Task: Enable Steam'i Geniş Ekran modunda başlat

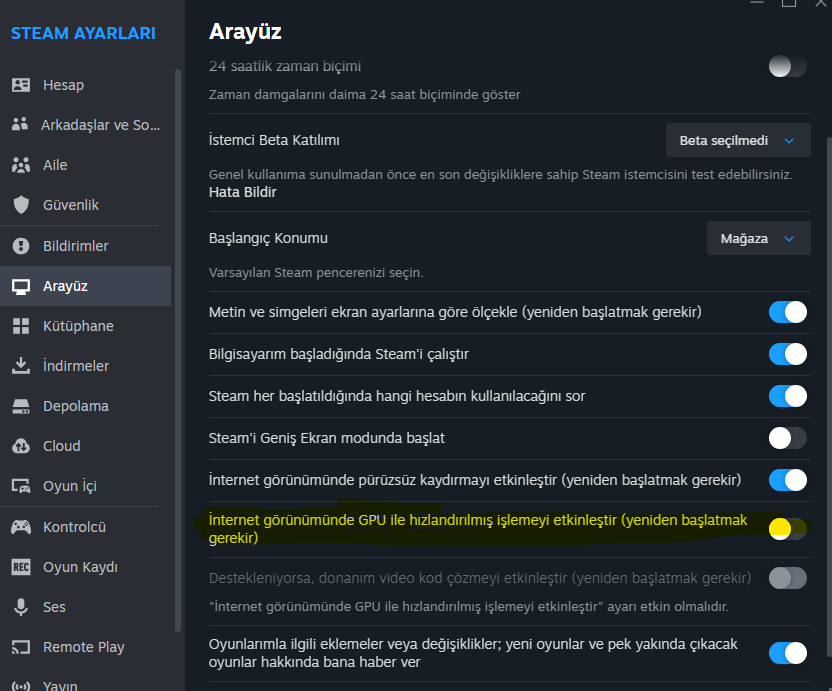Action: point(787,438)
